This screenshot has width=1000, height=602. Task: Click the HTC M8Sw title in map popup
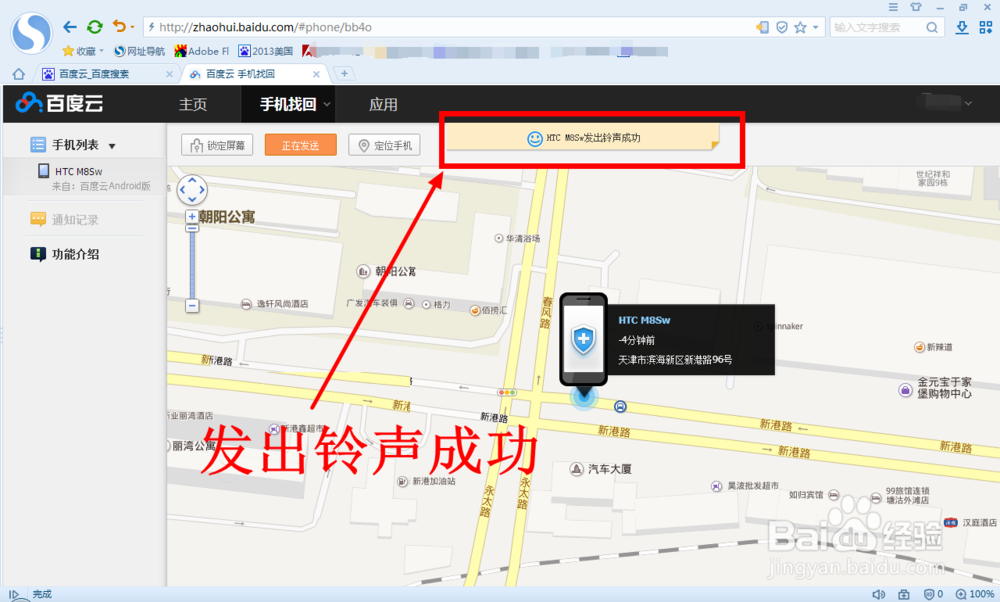click(x=644, y=320)
